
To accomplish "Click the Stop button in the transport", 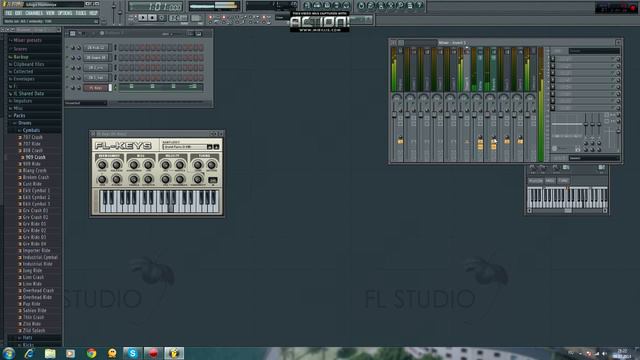I will point(152,18).
